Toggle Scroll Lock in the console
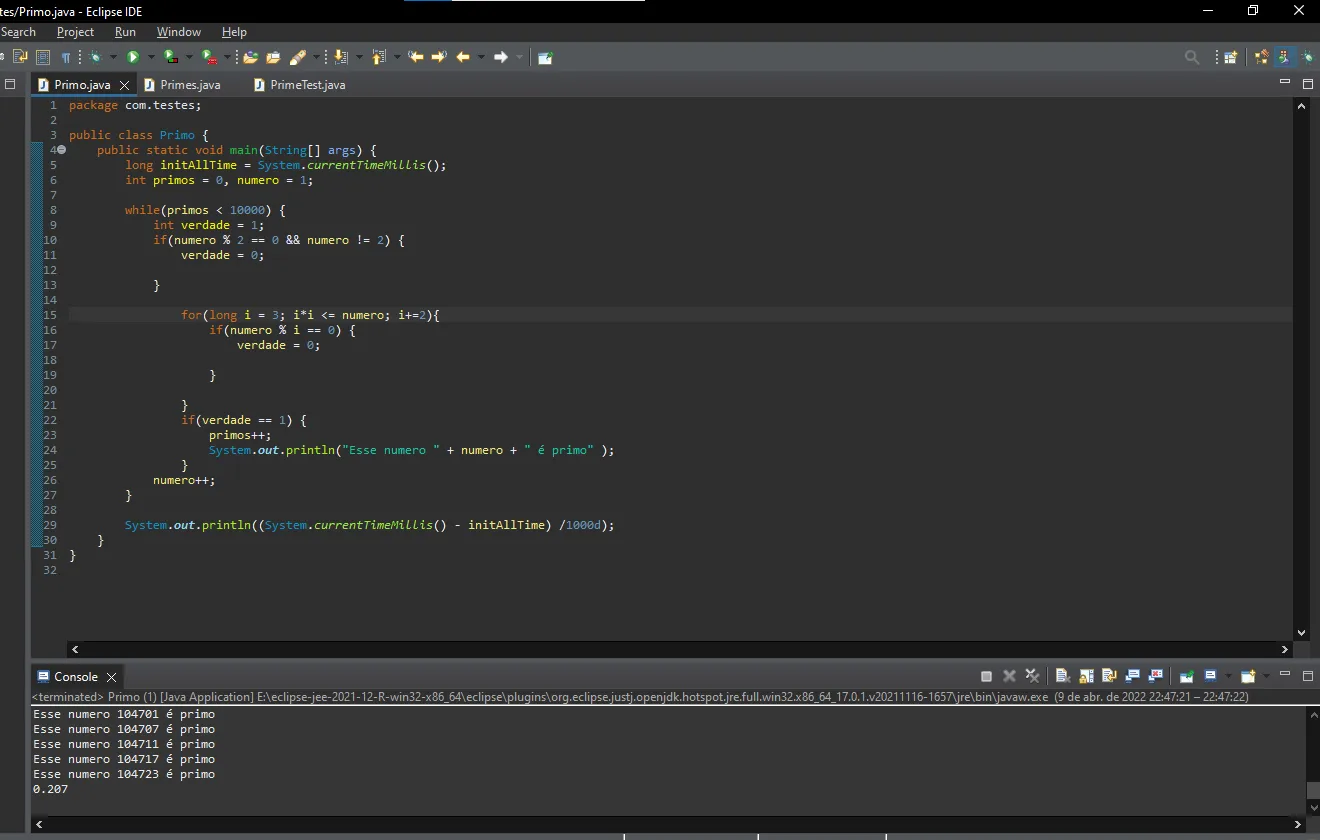 pos(1086,676)
